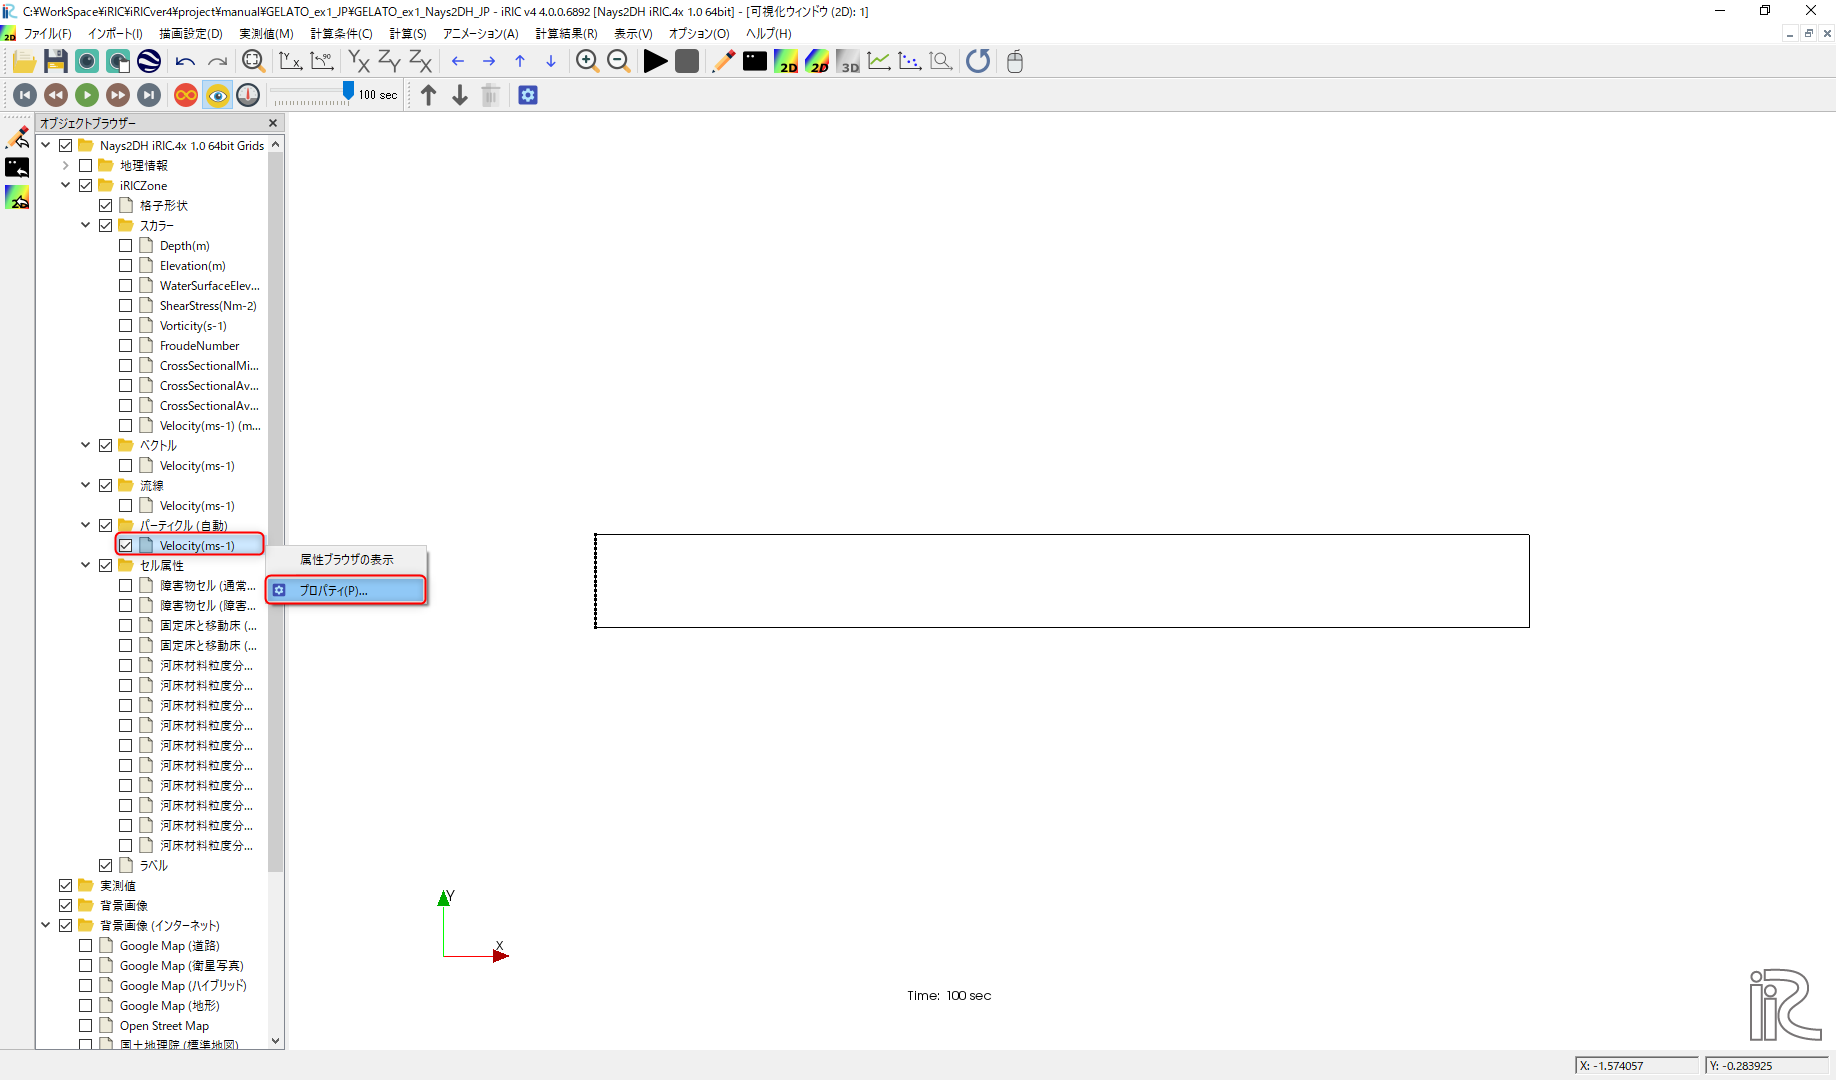Click the zoom in magnifier icon
This screenshot has height=1080, width=1836.
tap(587, 62)
